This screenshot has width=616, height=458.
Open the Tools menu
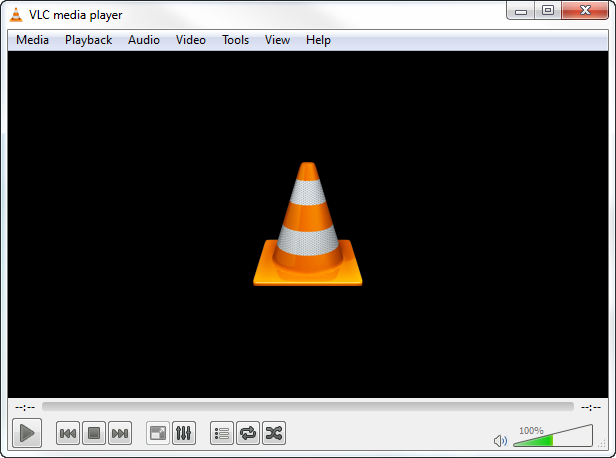pos(236,40)
